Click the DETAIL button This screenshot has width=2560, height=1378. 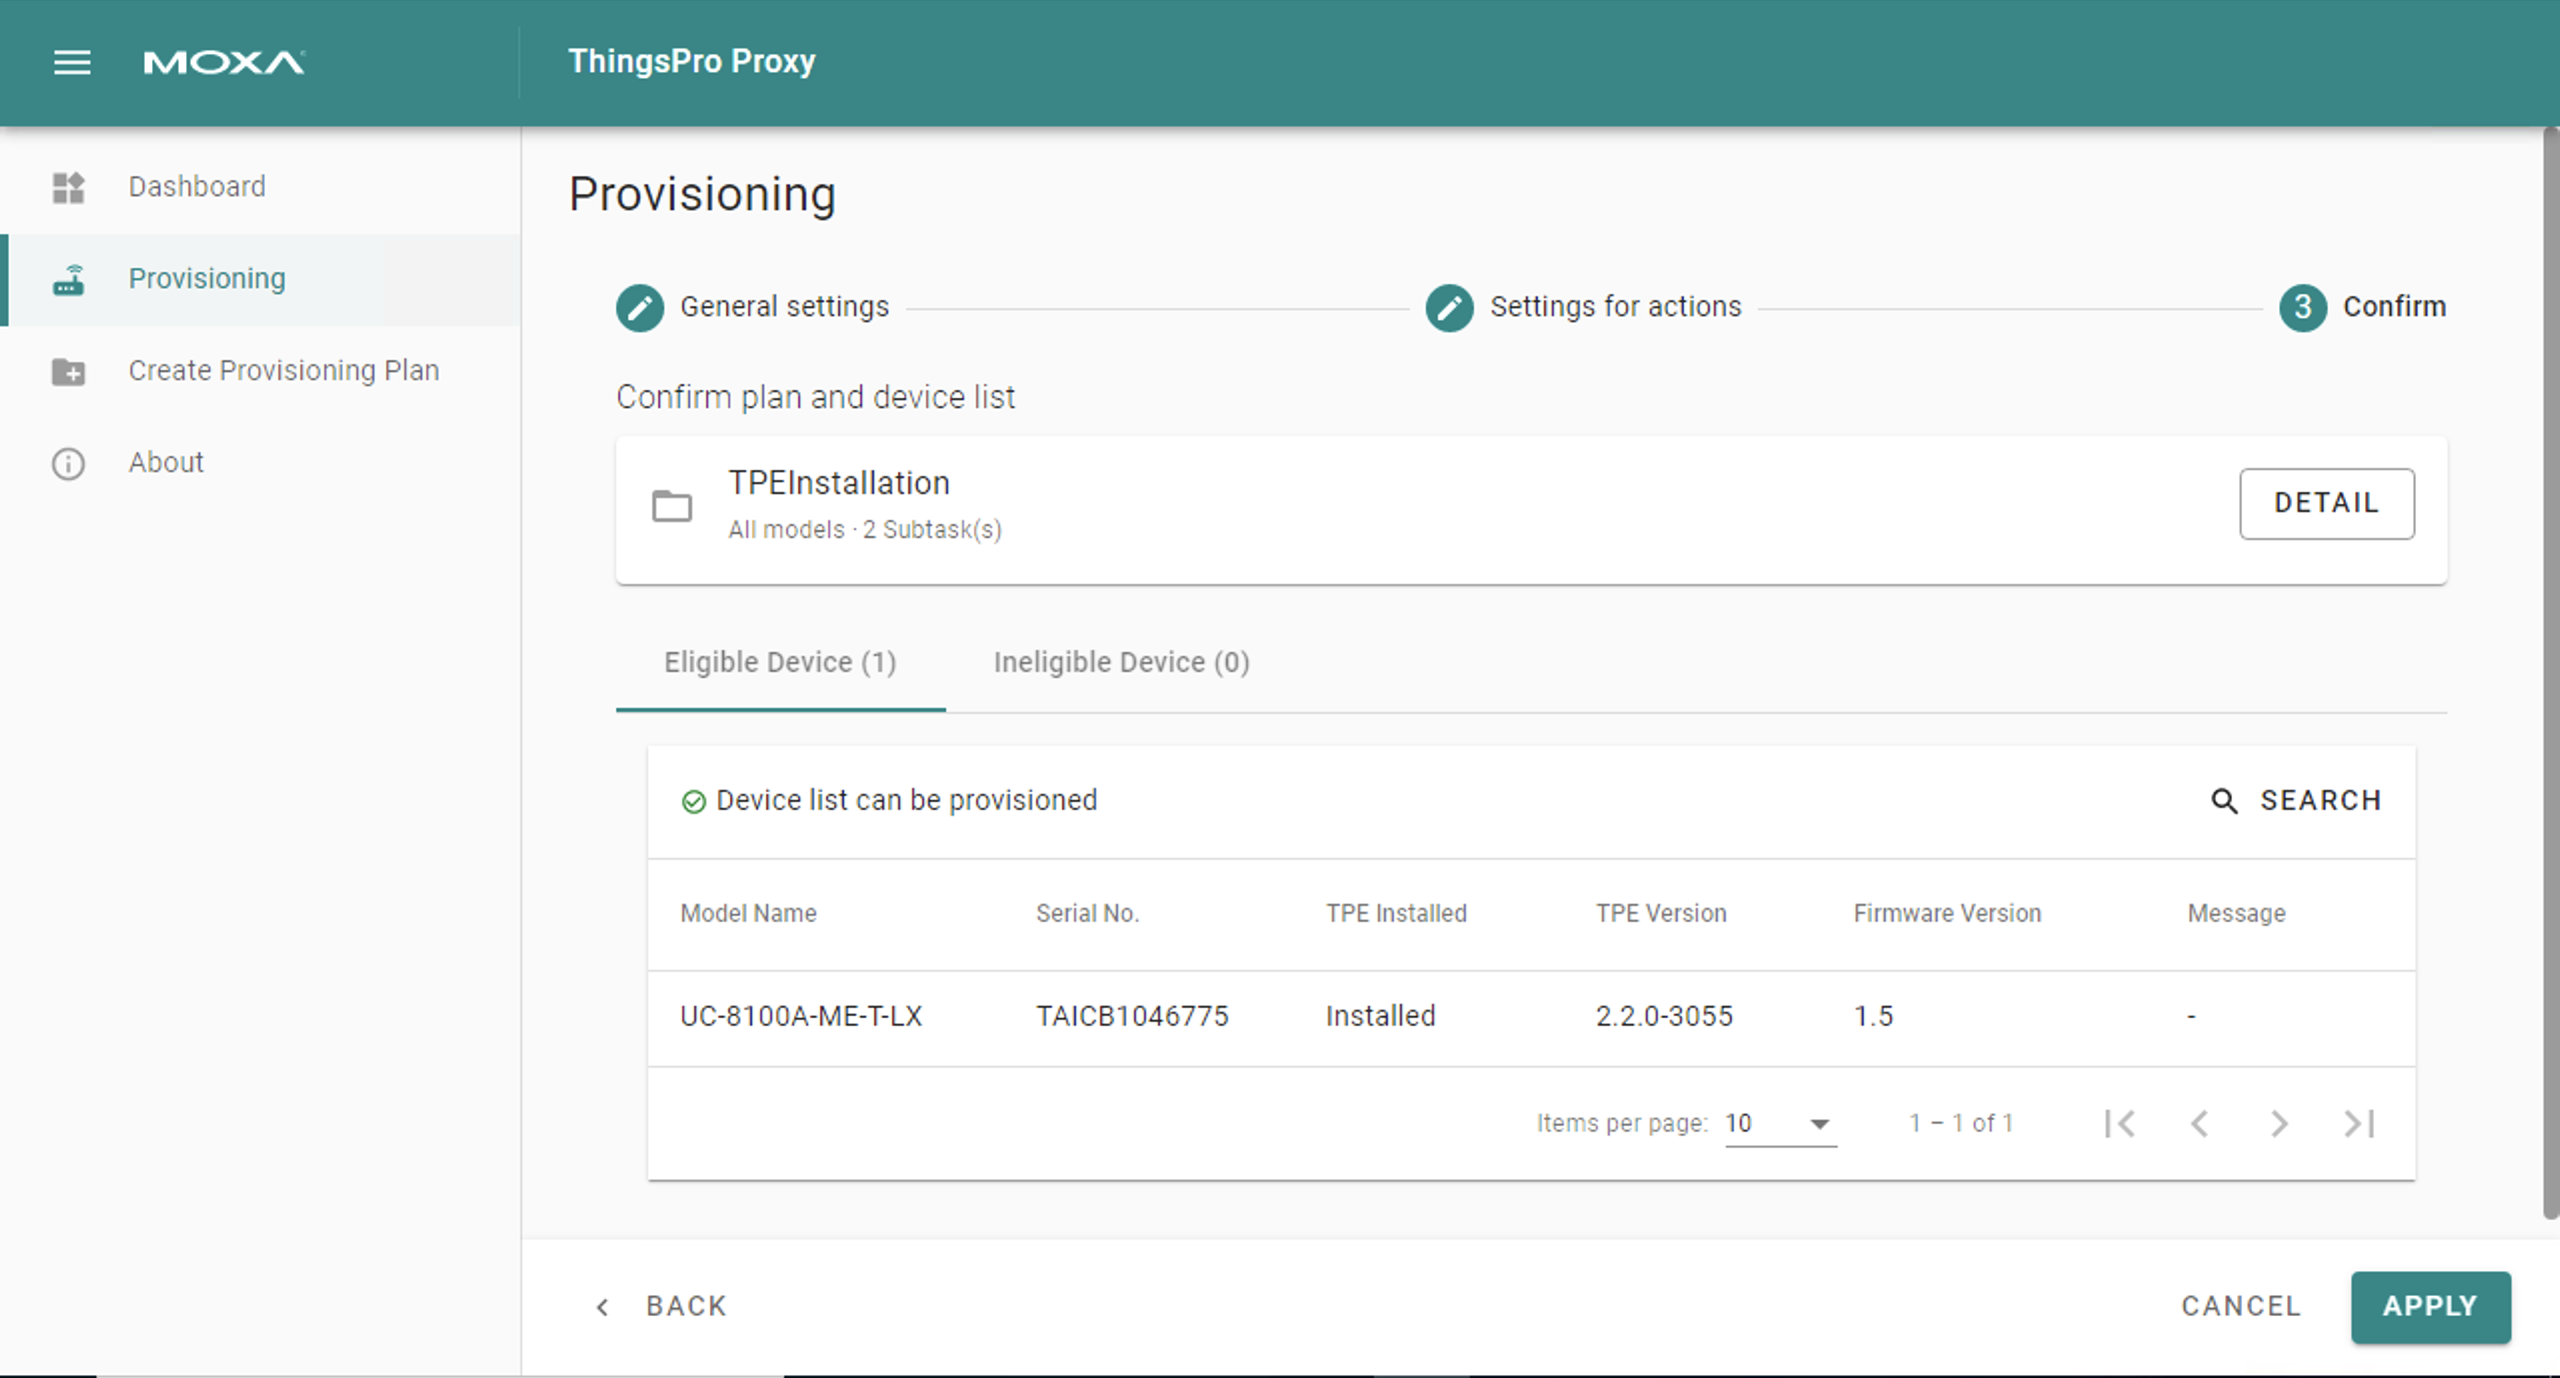2327,503
